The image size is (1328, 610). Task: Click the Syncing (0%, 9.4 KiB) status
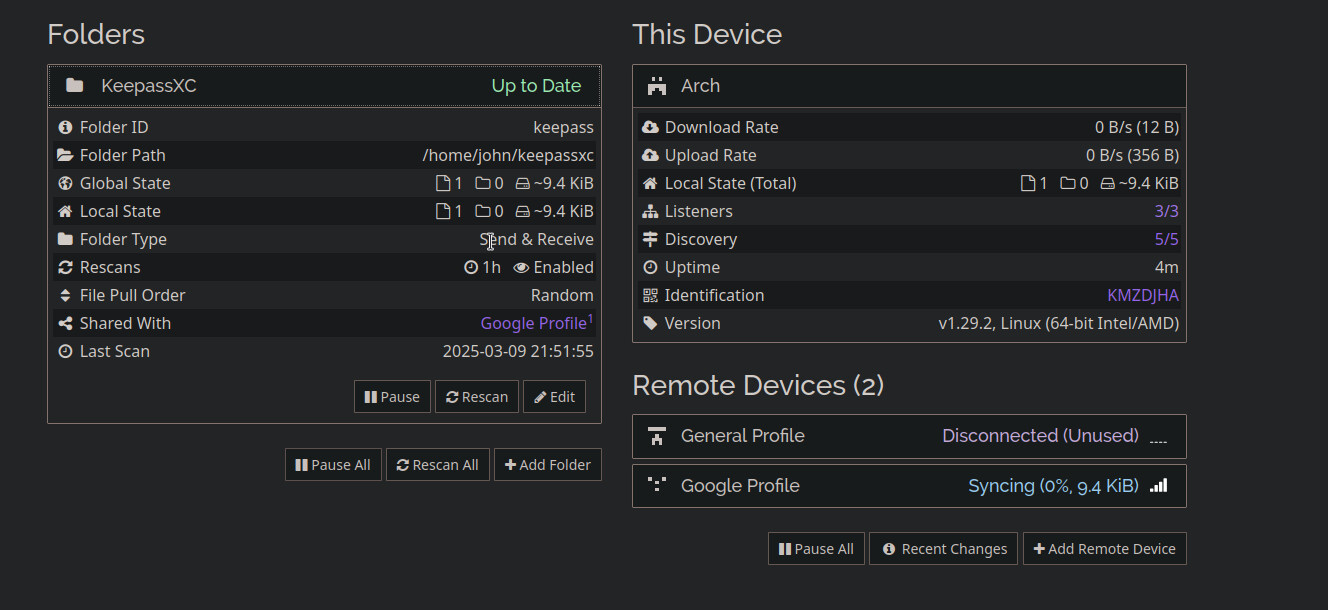pyautogui.click(x=1053, y=486)
